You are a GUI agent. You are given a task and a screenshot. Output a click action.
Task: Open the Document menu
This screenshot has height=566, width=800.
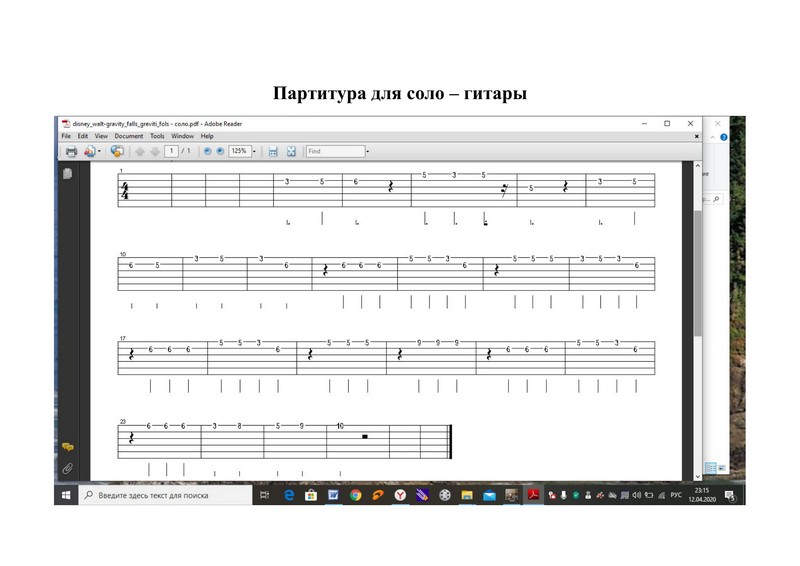point(128,136)
